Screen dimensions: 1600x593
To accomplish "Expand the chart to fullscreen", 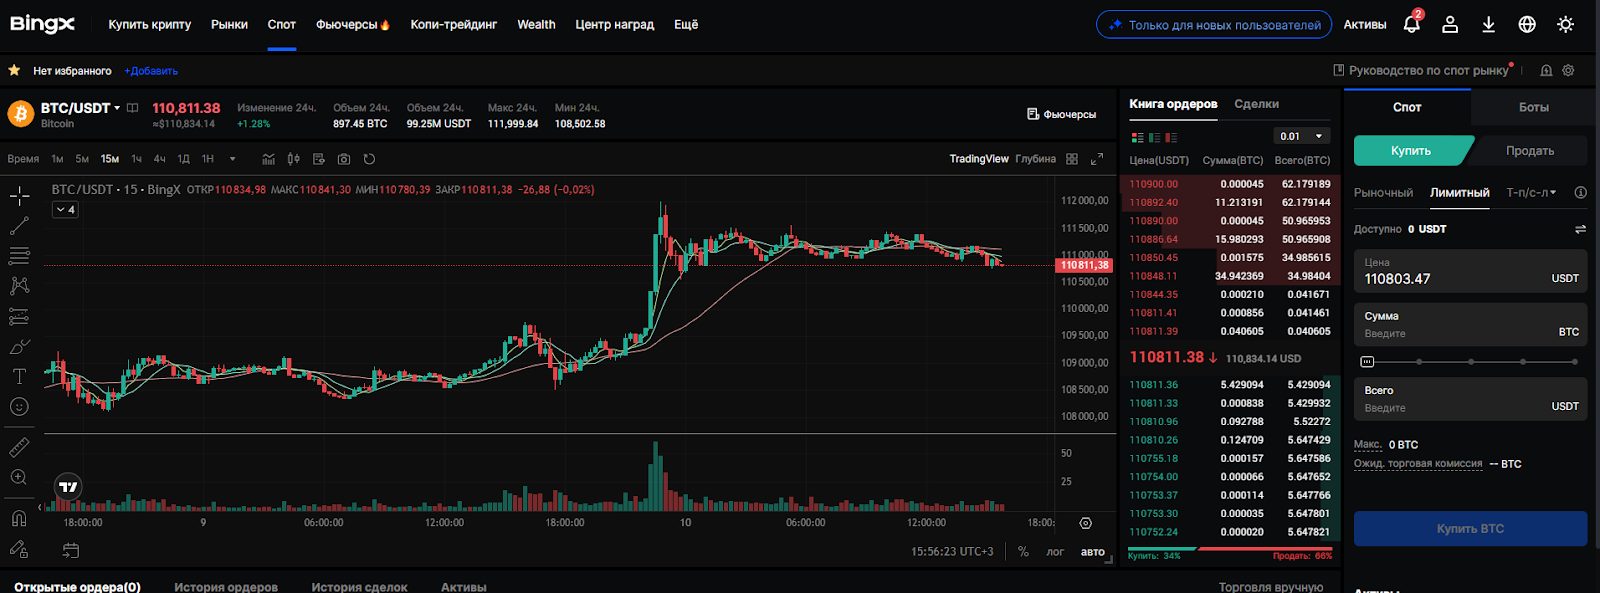I will click(x=1097, y=159).
